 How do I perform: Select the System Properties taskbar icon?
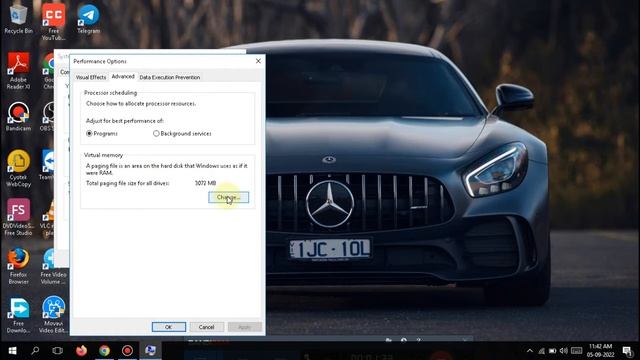(x=151, y=351)
